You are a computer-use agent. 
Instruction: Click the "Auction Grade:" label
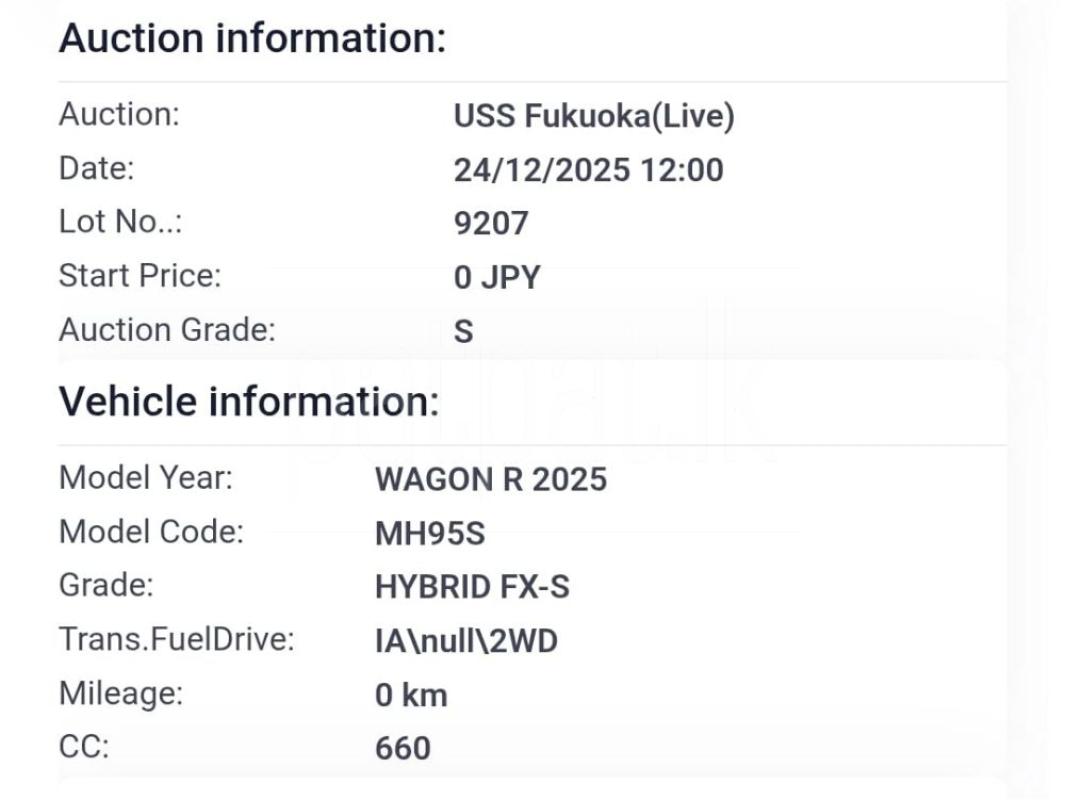pyautogui.click(x=167, y=329)
